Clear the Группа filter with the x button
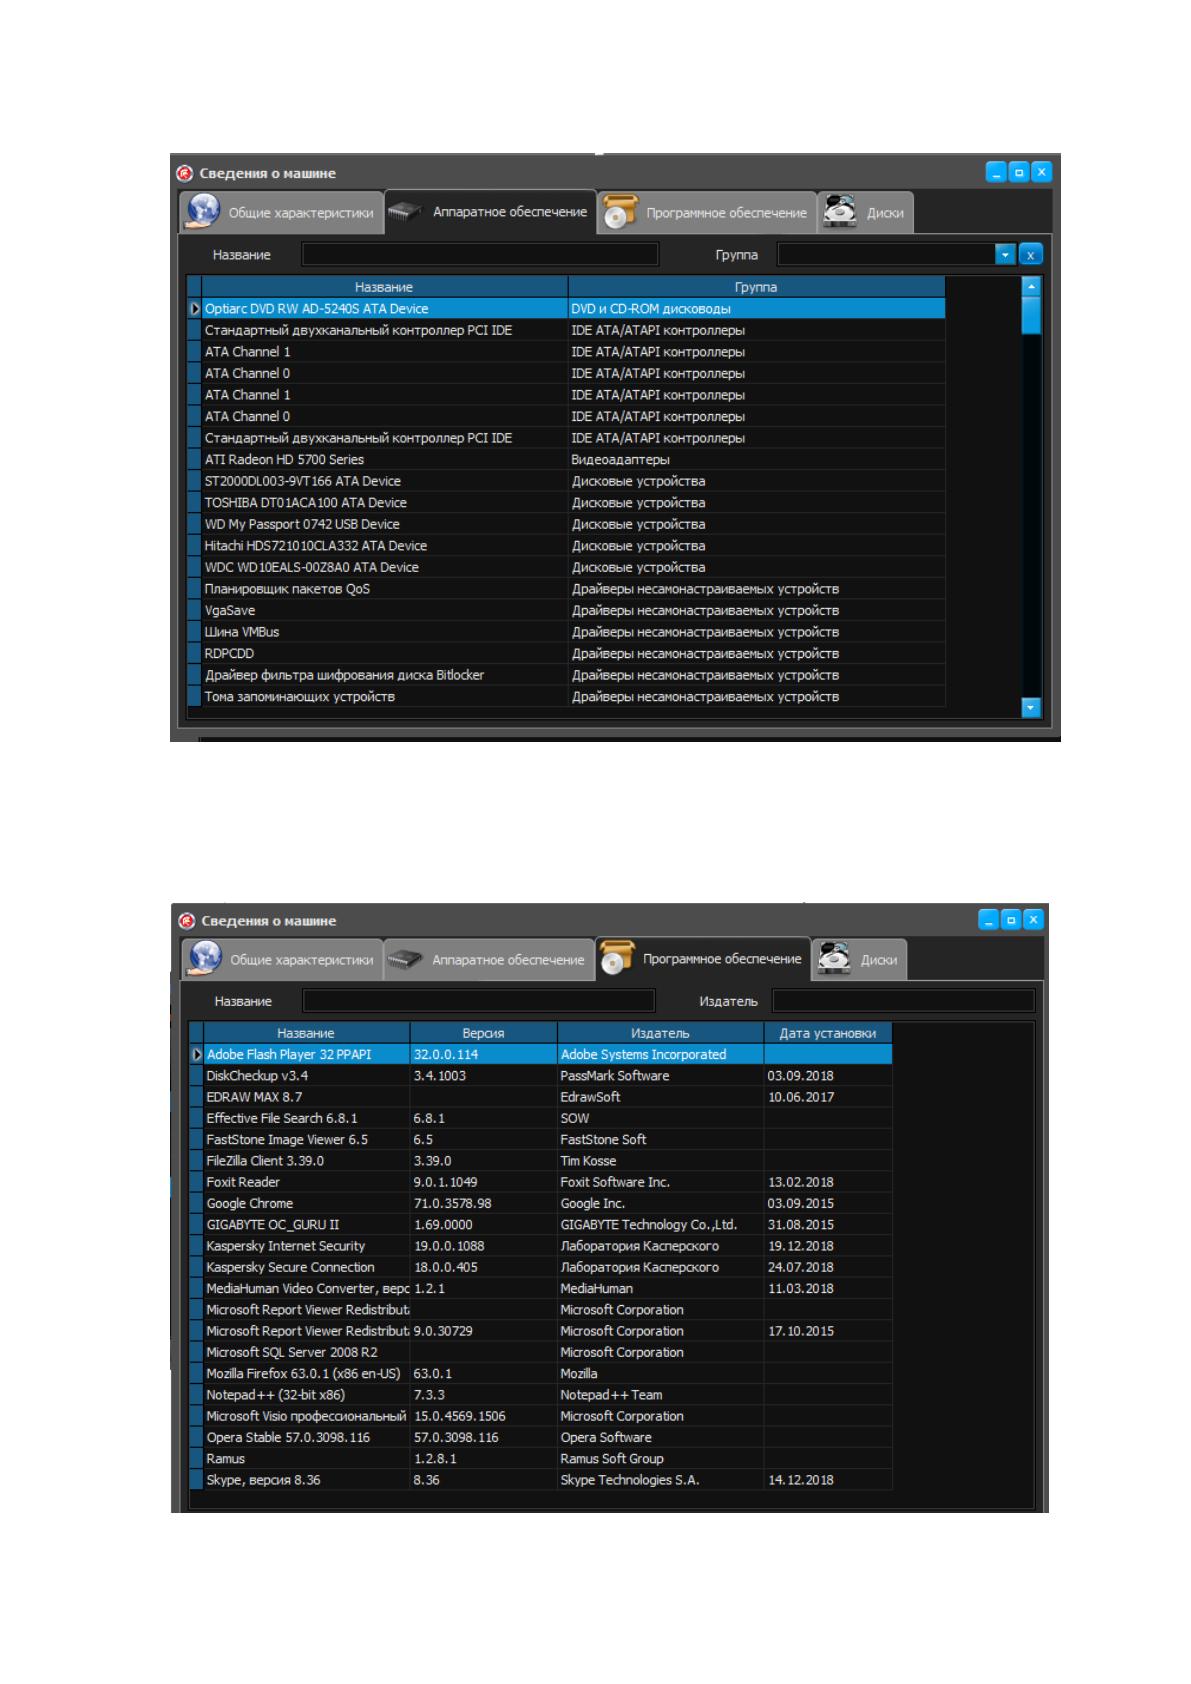 (x=1031, y=255)
